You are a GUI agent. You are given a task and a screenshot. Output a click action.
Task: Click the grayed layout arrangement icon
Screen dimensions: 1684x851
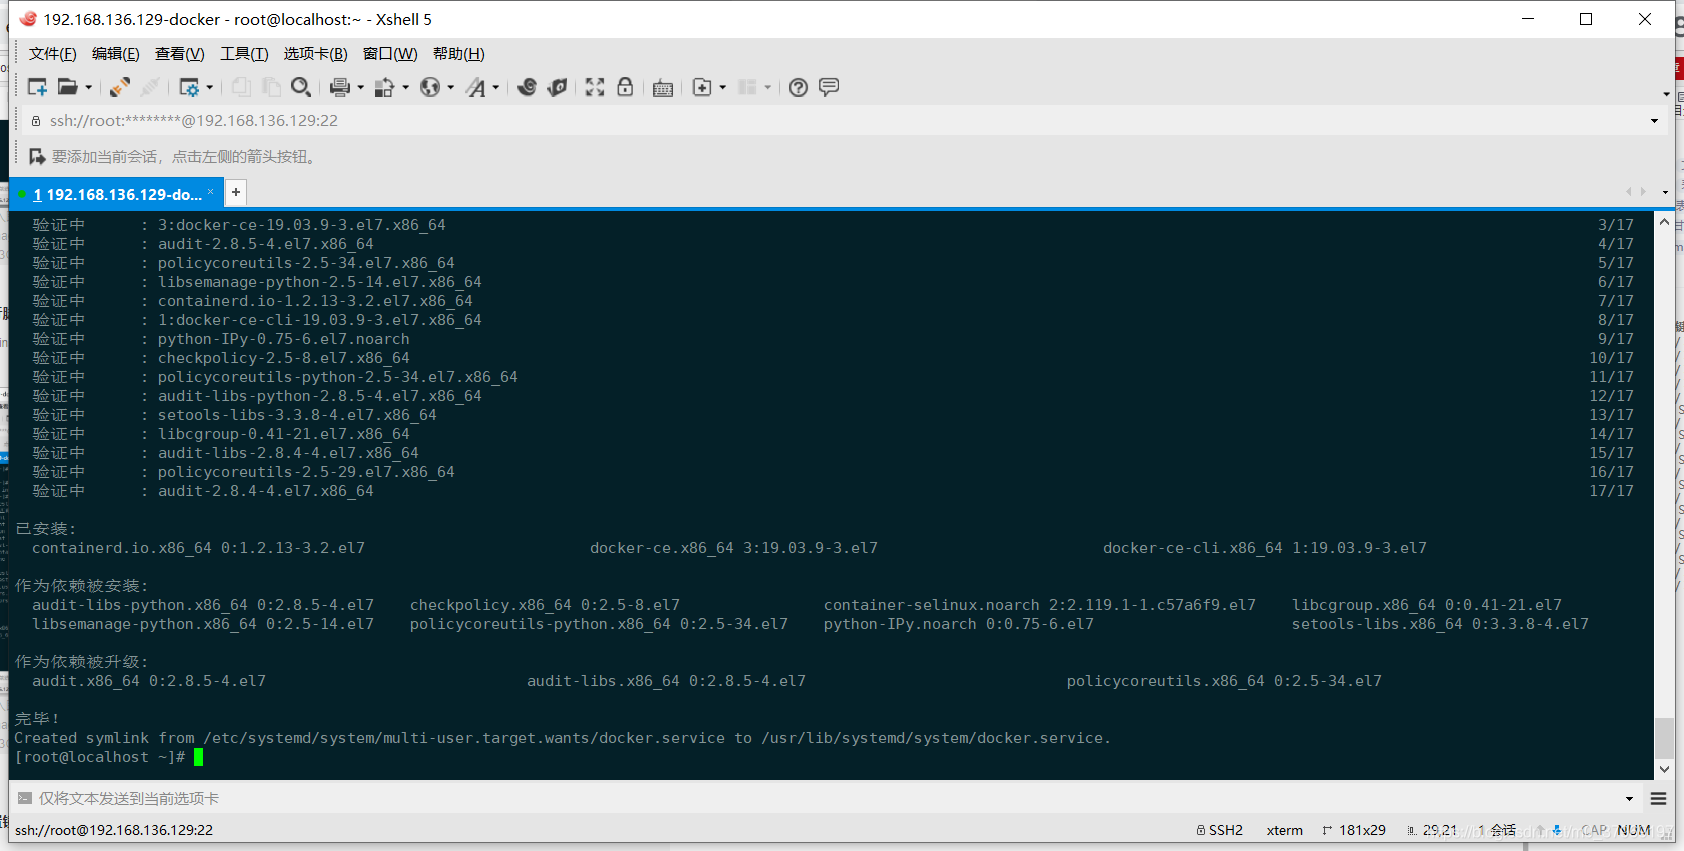click(747, 87)
